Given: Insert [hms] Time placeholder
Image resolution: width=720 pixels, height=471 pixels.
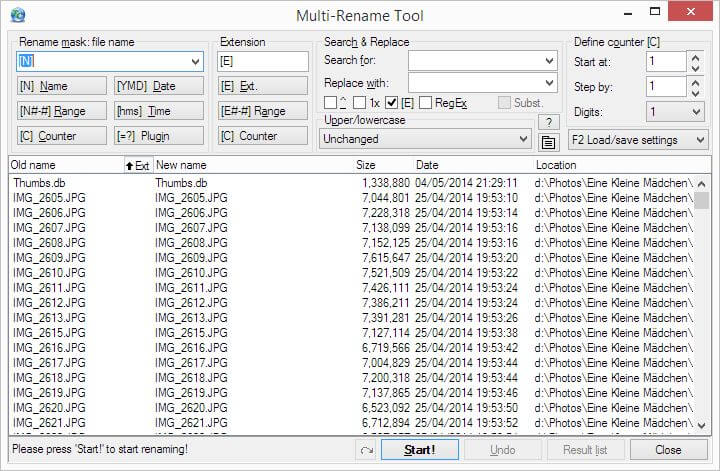Looking at the screenshot, I should point(159,111).
